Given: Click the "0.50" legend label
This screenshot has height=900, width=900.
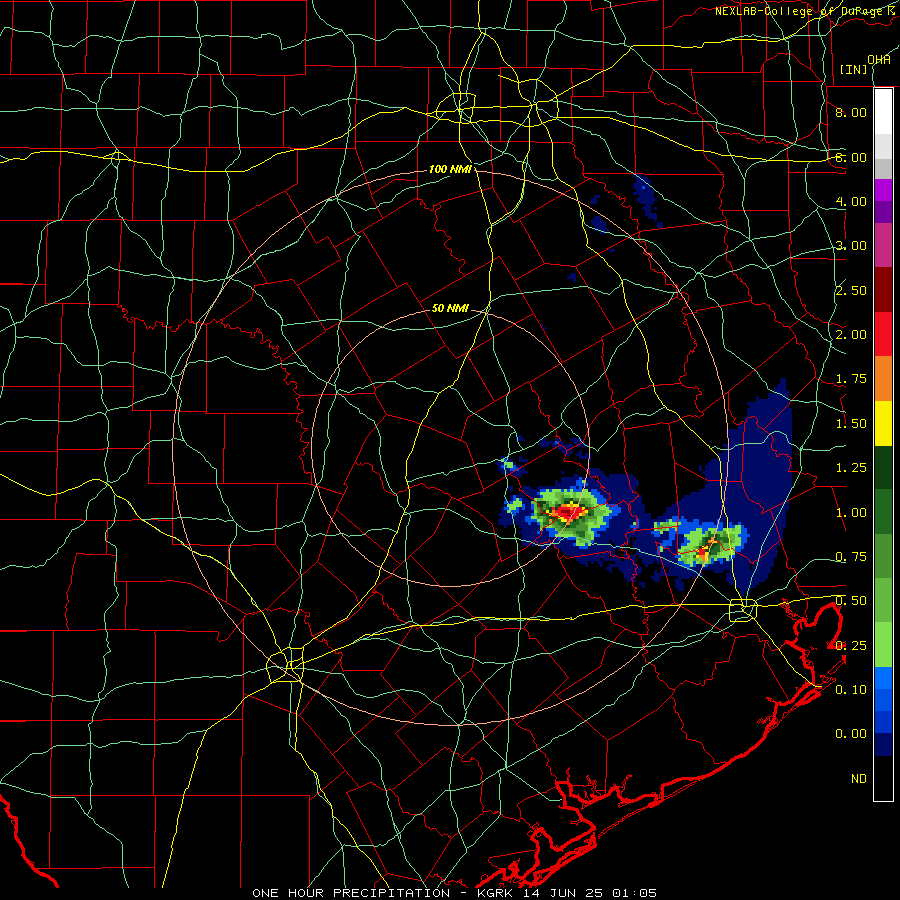Looking at the screenshot, I should [851, 601].
